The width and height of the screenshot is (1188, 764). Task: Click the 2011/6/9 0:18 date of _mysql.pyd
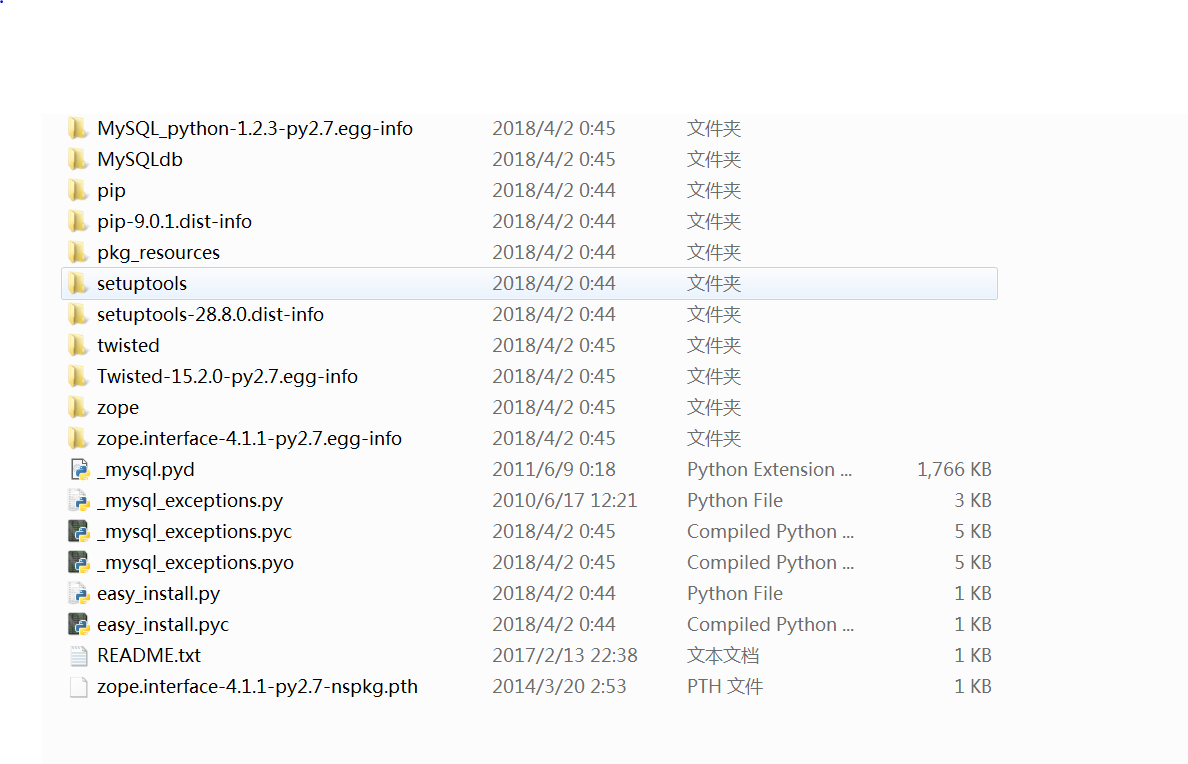point(554,470)
